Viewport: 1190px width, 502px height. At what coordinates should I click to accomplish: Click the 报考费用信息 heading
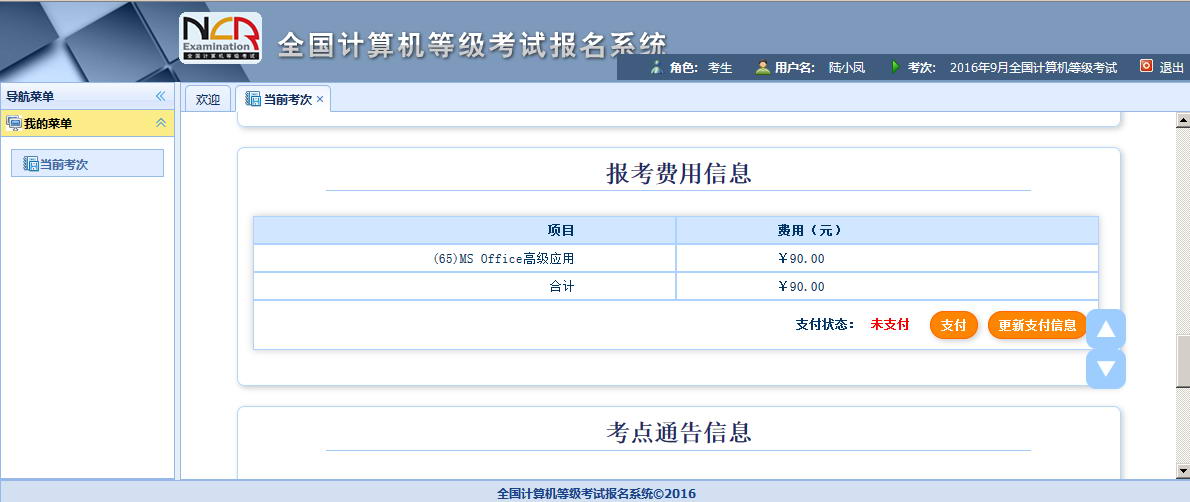pos(678,174)
